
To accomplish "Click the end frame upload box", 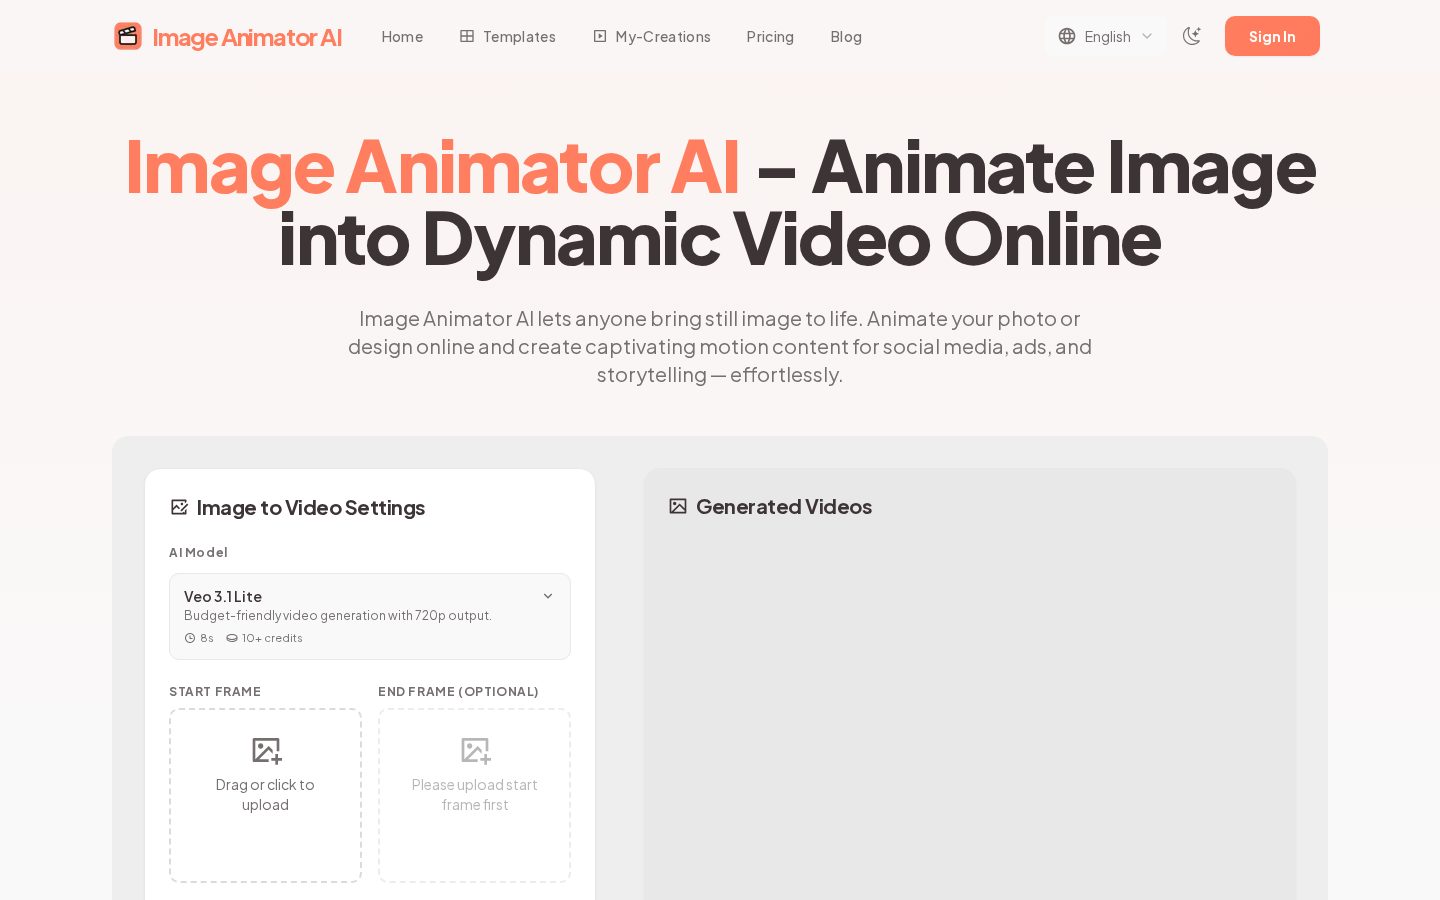I will pyautogui.click(x=474, y=796).
